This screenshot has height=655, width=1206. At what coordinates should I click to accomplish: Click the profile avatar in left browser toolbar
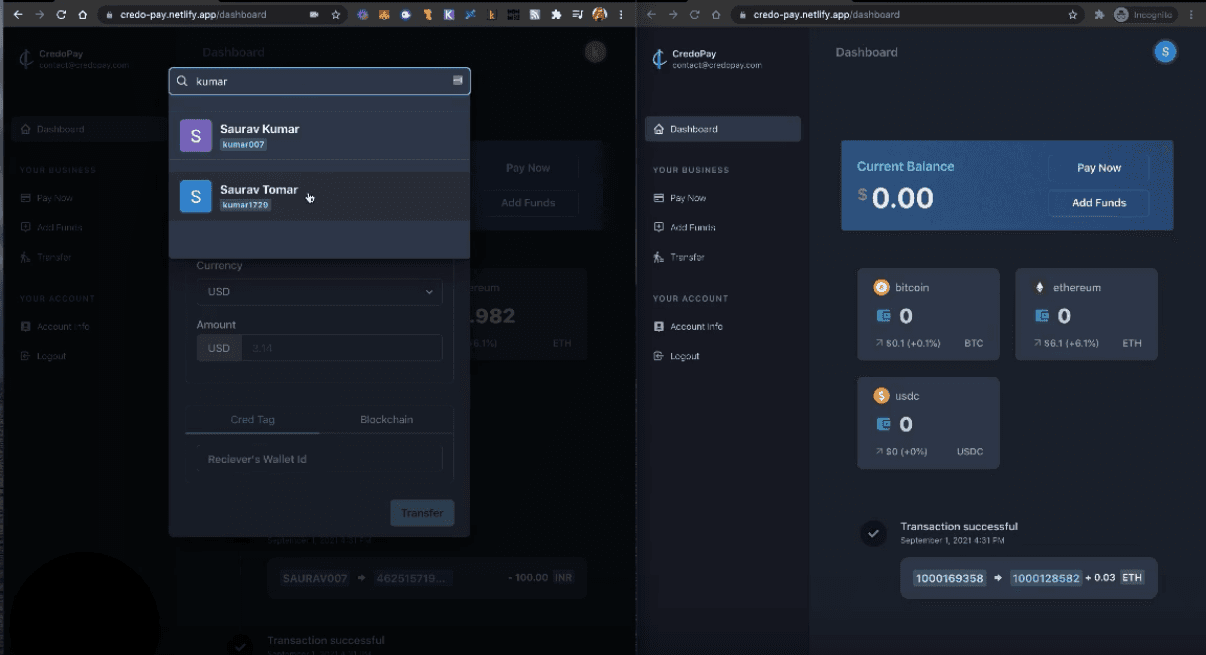pos(600,15)
